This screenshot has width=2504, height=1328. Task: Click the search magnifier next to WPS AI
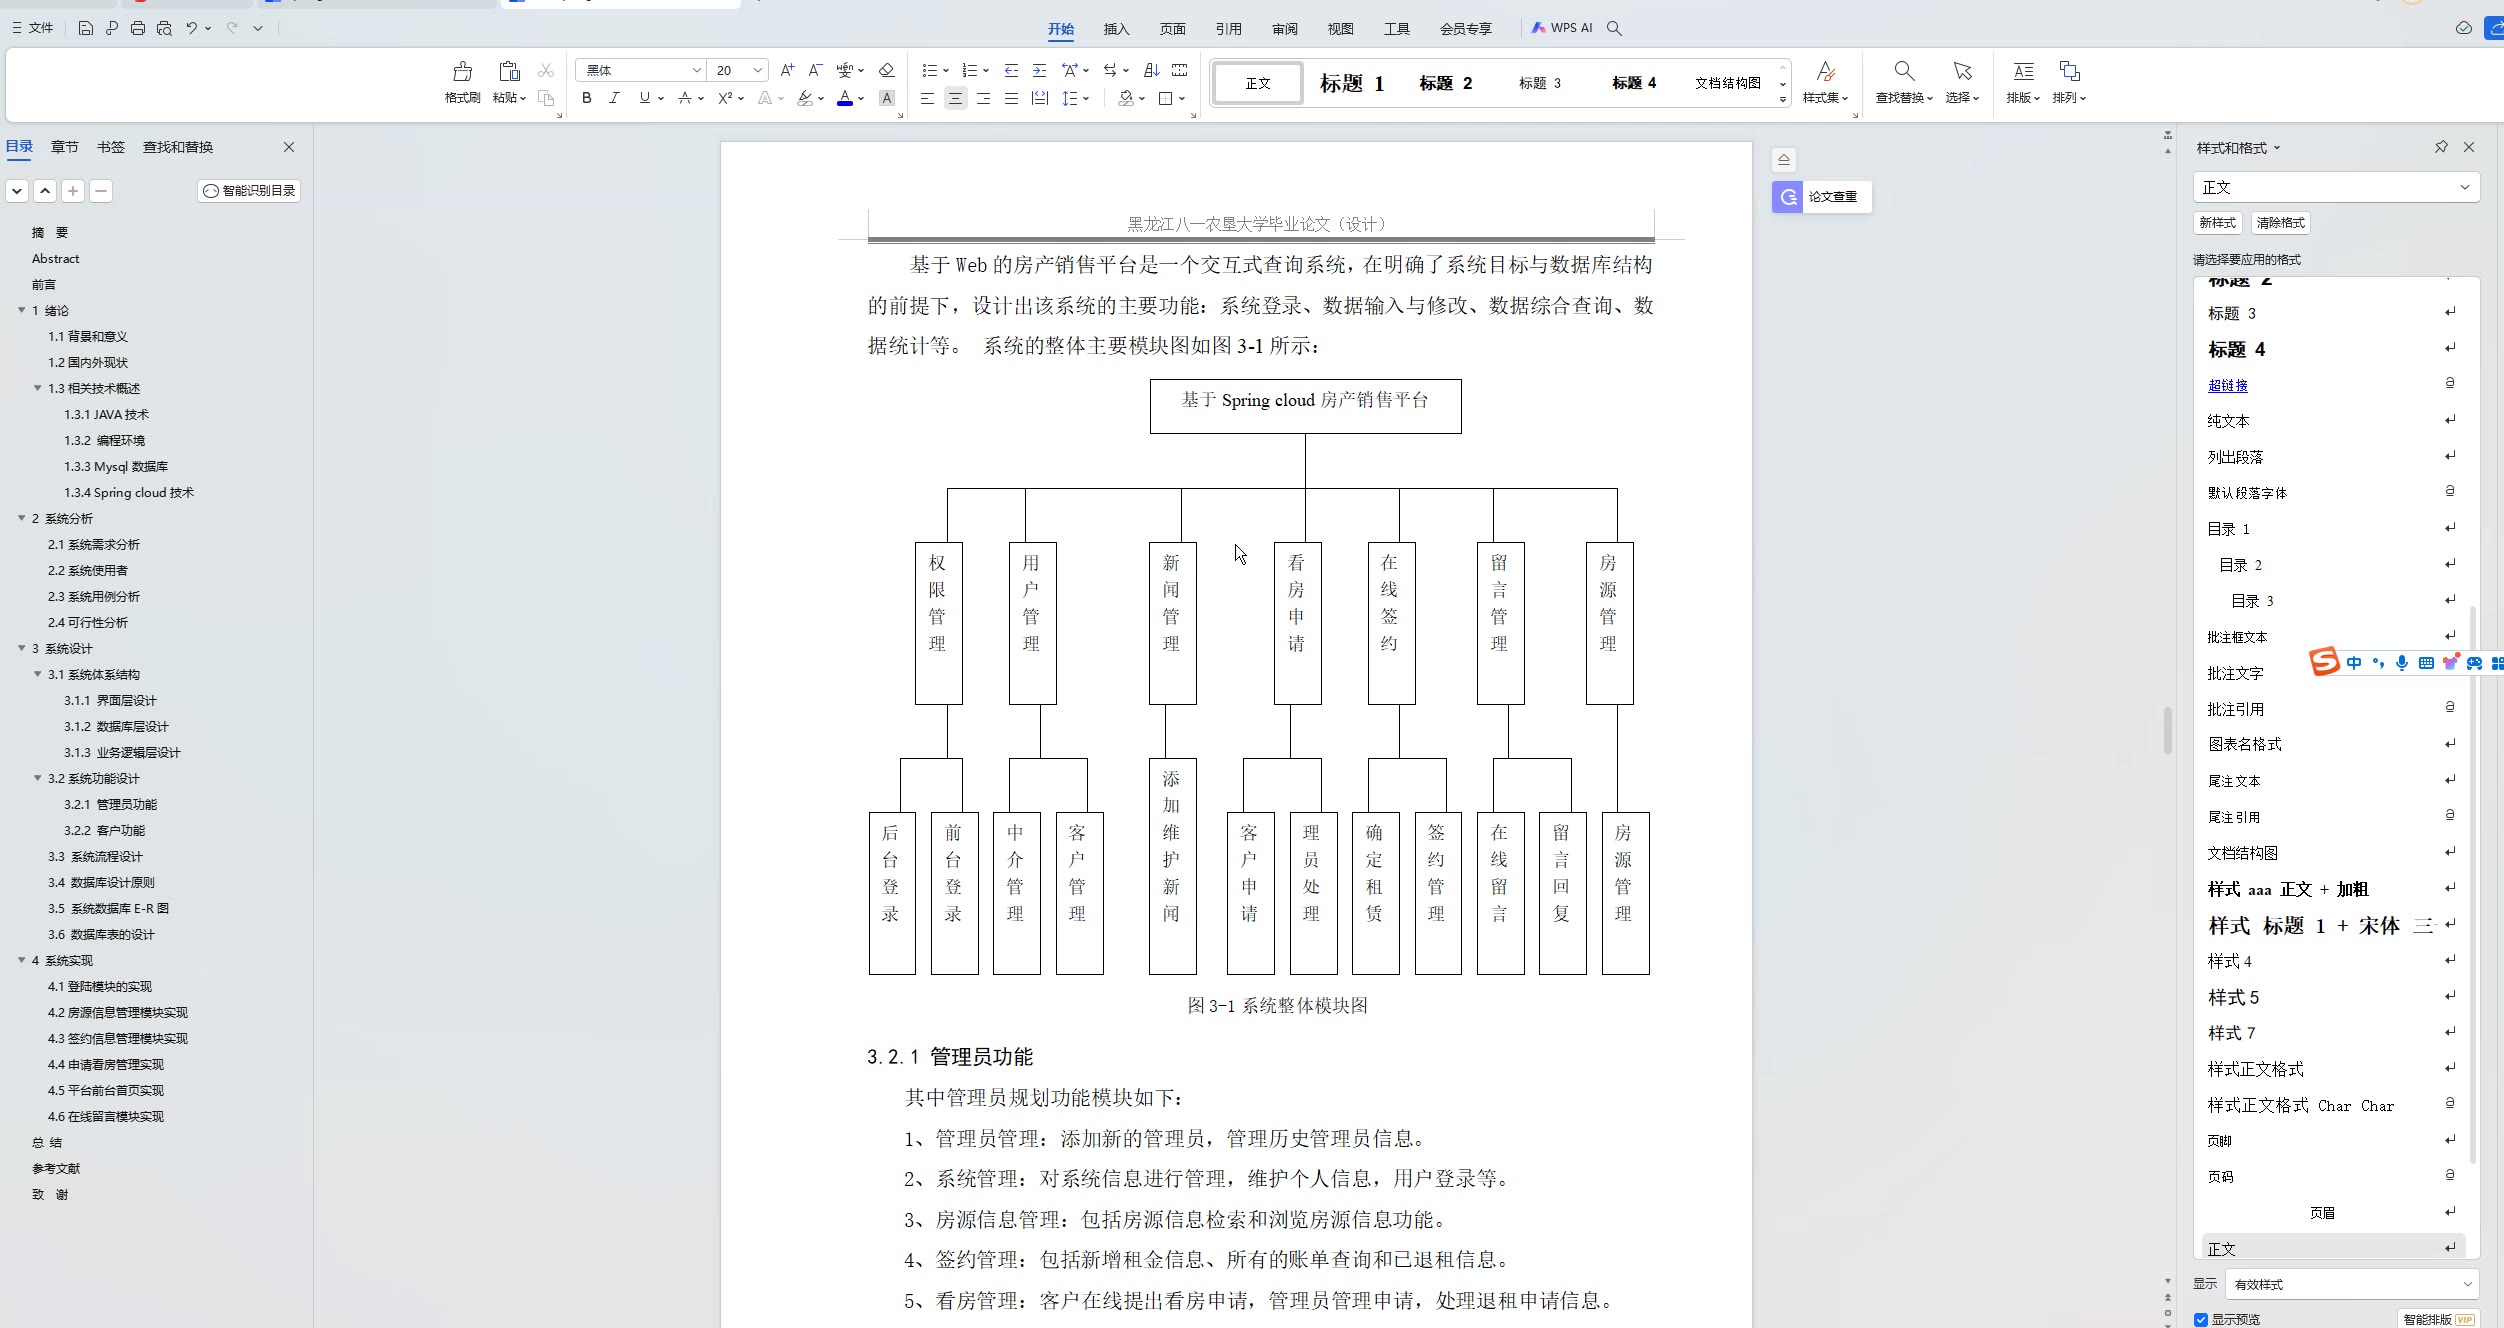pyautogui.click(x=1614, y=28)
